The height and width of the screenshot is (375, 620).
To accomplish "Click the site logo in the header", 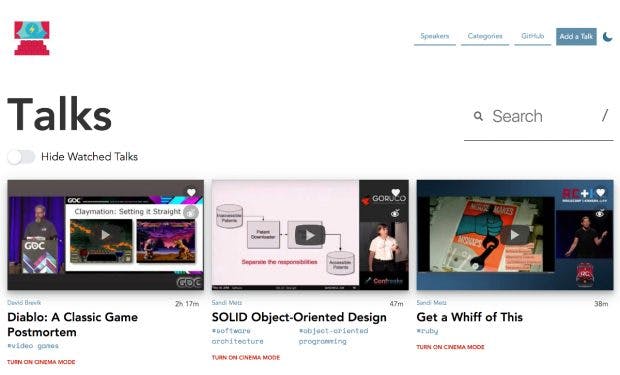I will (32, 38).
